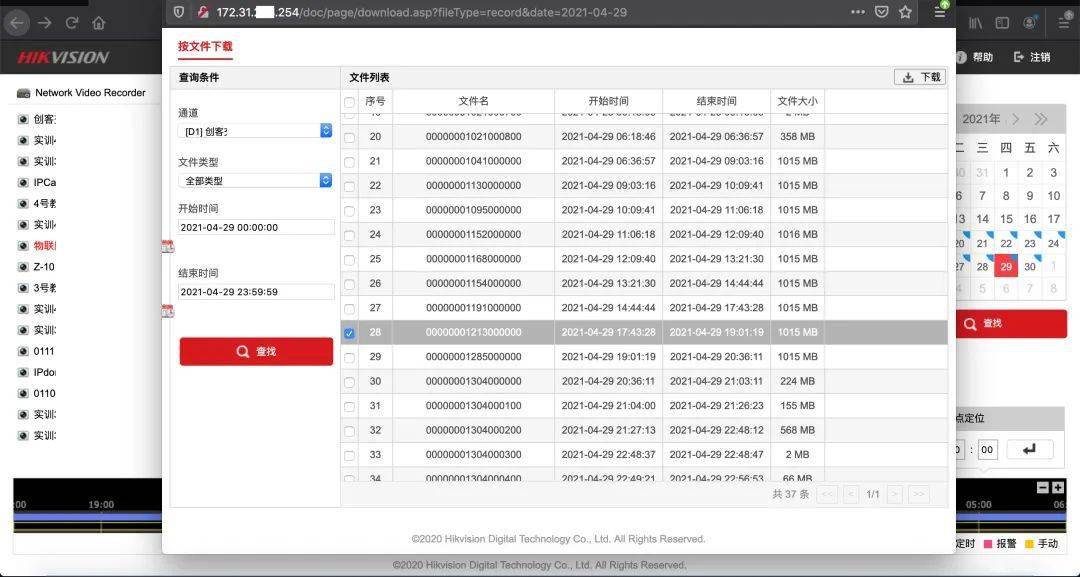Open the Firefox account icon

1030,23
